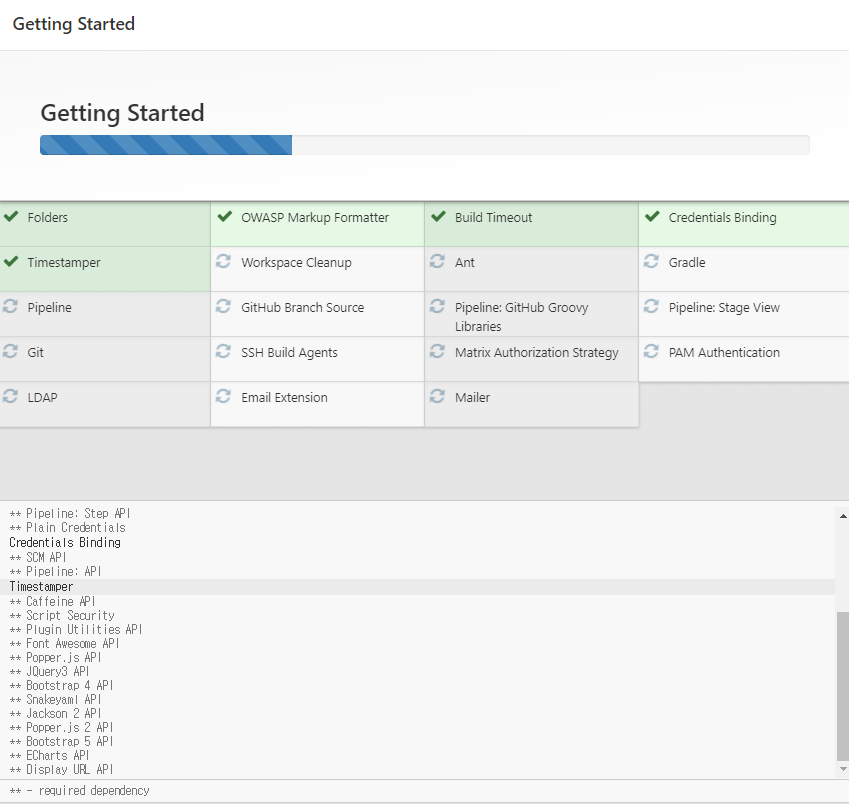This screenshot has width=849, height=809.
Task: Click the log scrollbar down arrow
Action: click(x=843, y=769)
